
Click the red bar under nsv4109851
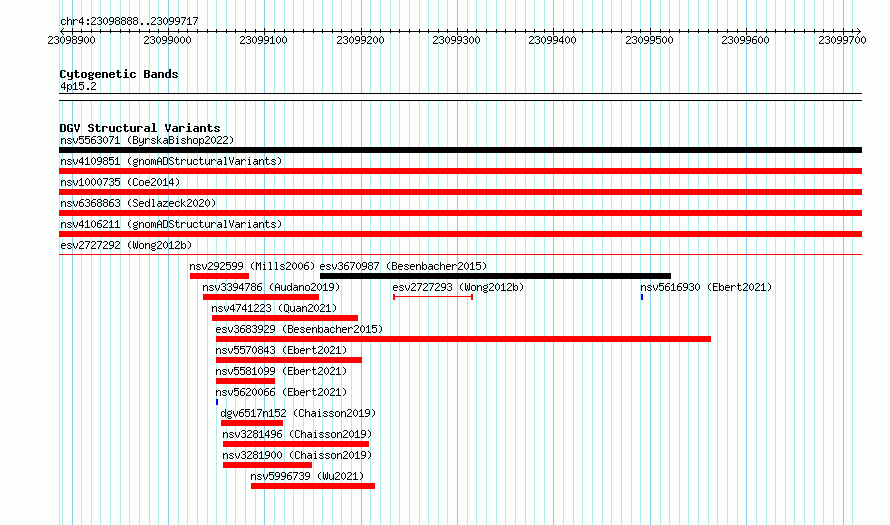click(x=460, y=171)
